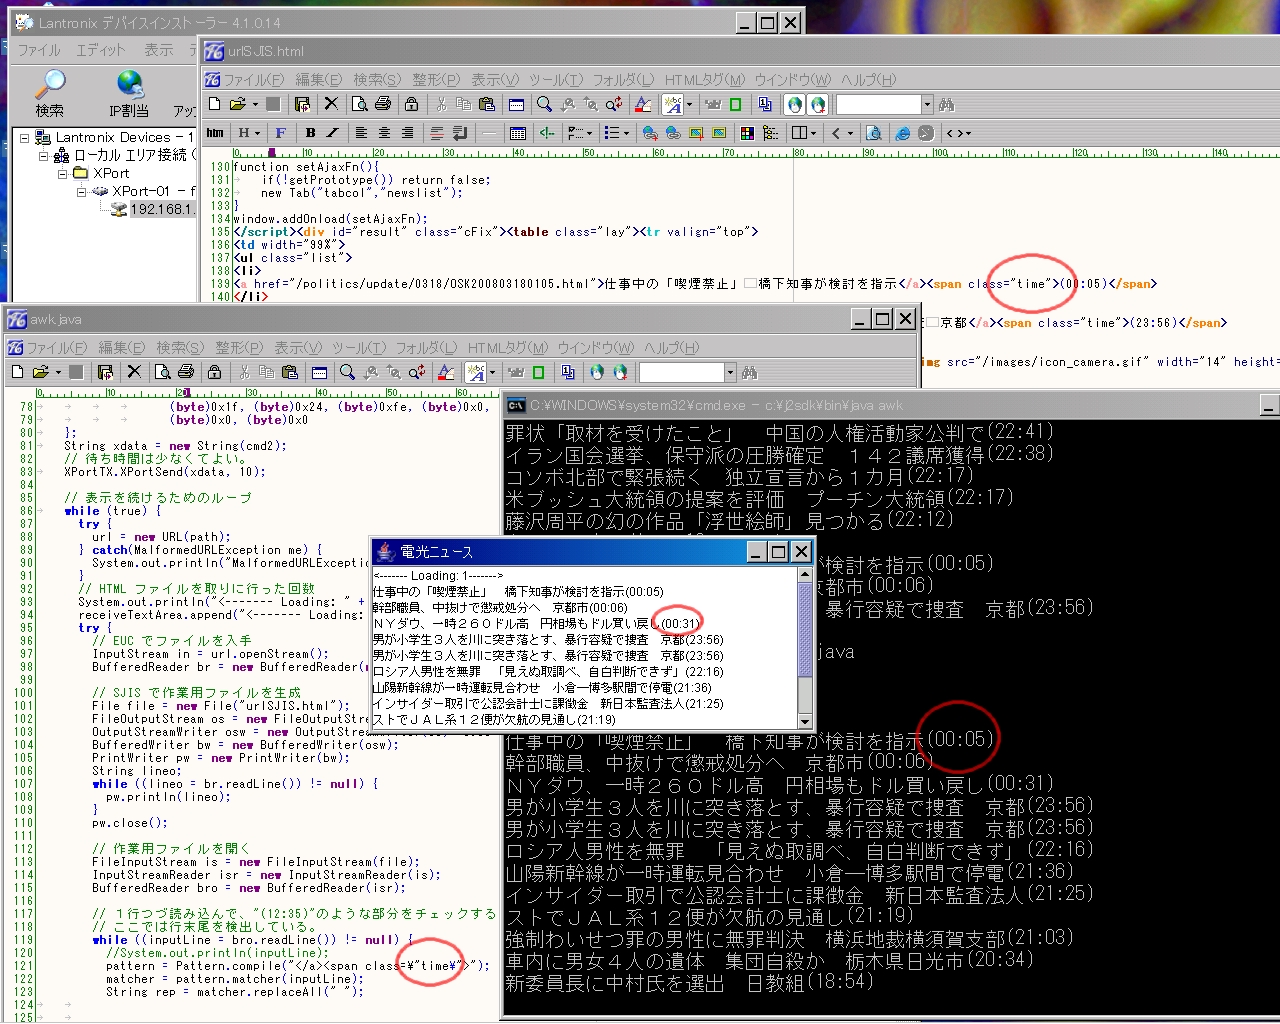The height and width of the screenshot is (1024, 1280).
Task: Click replace icon in urlSJIS.html toolbar
Action: (x=614, y=104)
